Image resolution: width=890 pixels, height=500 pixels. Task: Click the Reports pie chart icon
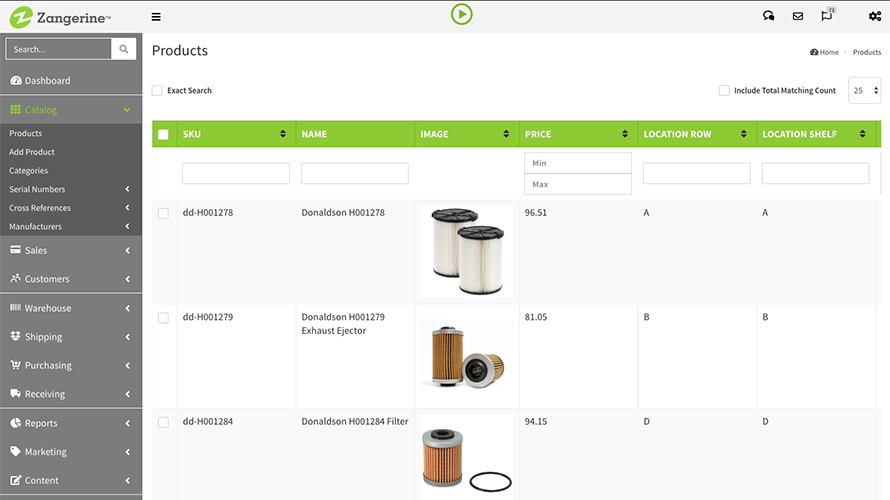15,423
